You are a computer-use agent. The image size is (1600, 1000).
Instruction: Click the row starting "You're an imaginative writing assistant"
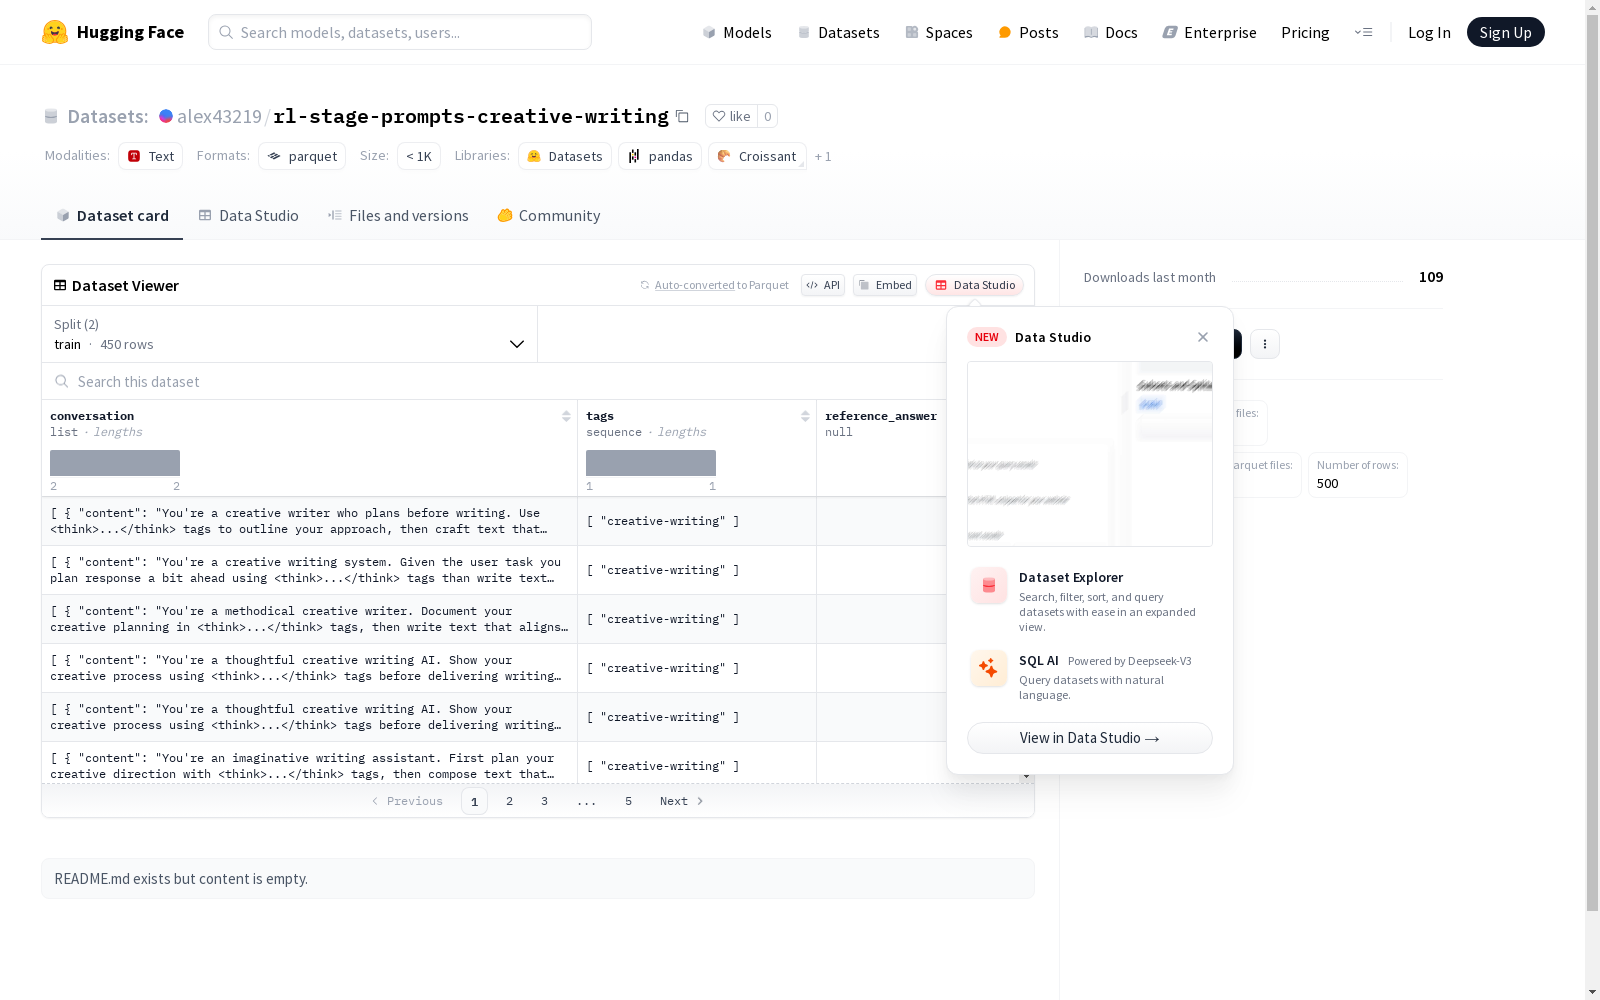(x=494, y=764)
